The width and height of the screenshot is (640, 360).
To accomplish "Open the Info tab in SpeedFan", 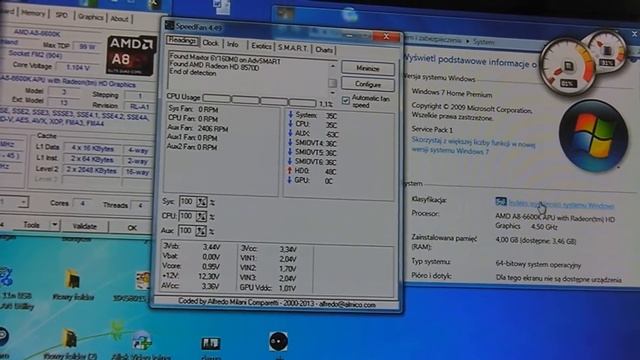I will pos(233,44).
